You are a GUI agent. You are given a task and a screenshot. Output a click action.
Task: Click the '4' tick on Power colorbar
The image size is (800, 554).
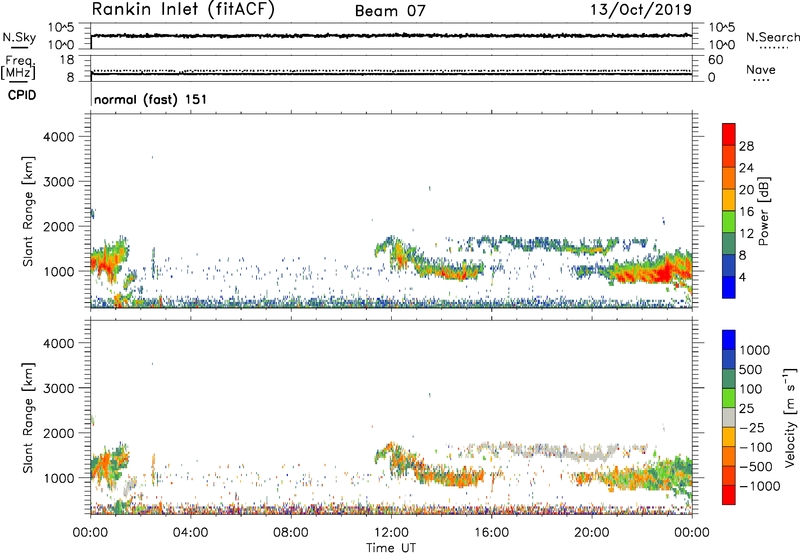tap(742, 277)
